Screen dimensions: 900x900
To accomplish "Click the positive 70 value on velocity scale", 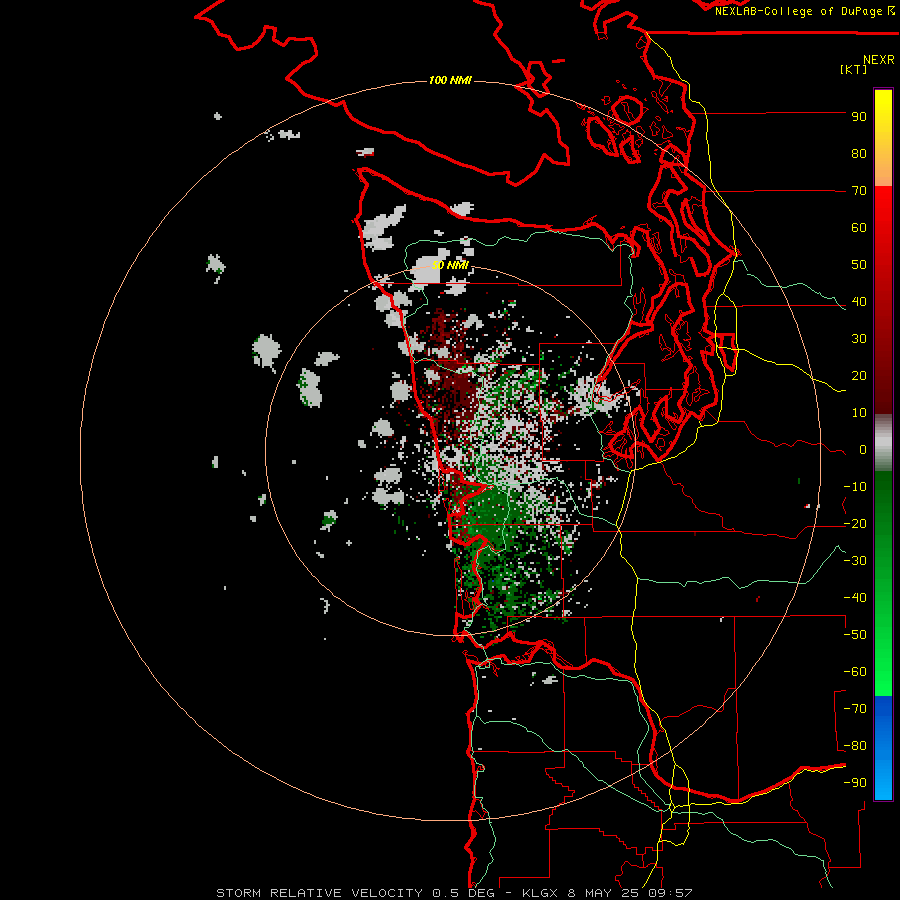I will (x=859, y=191).
